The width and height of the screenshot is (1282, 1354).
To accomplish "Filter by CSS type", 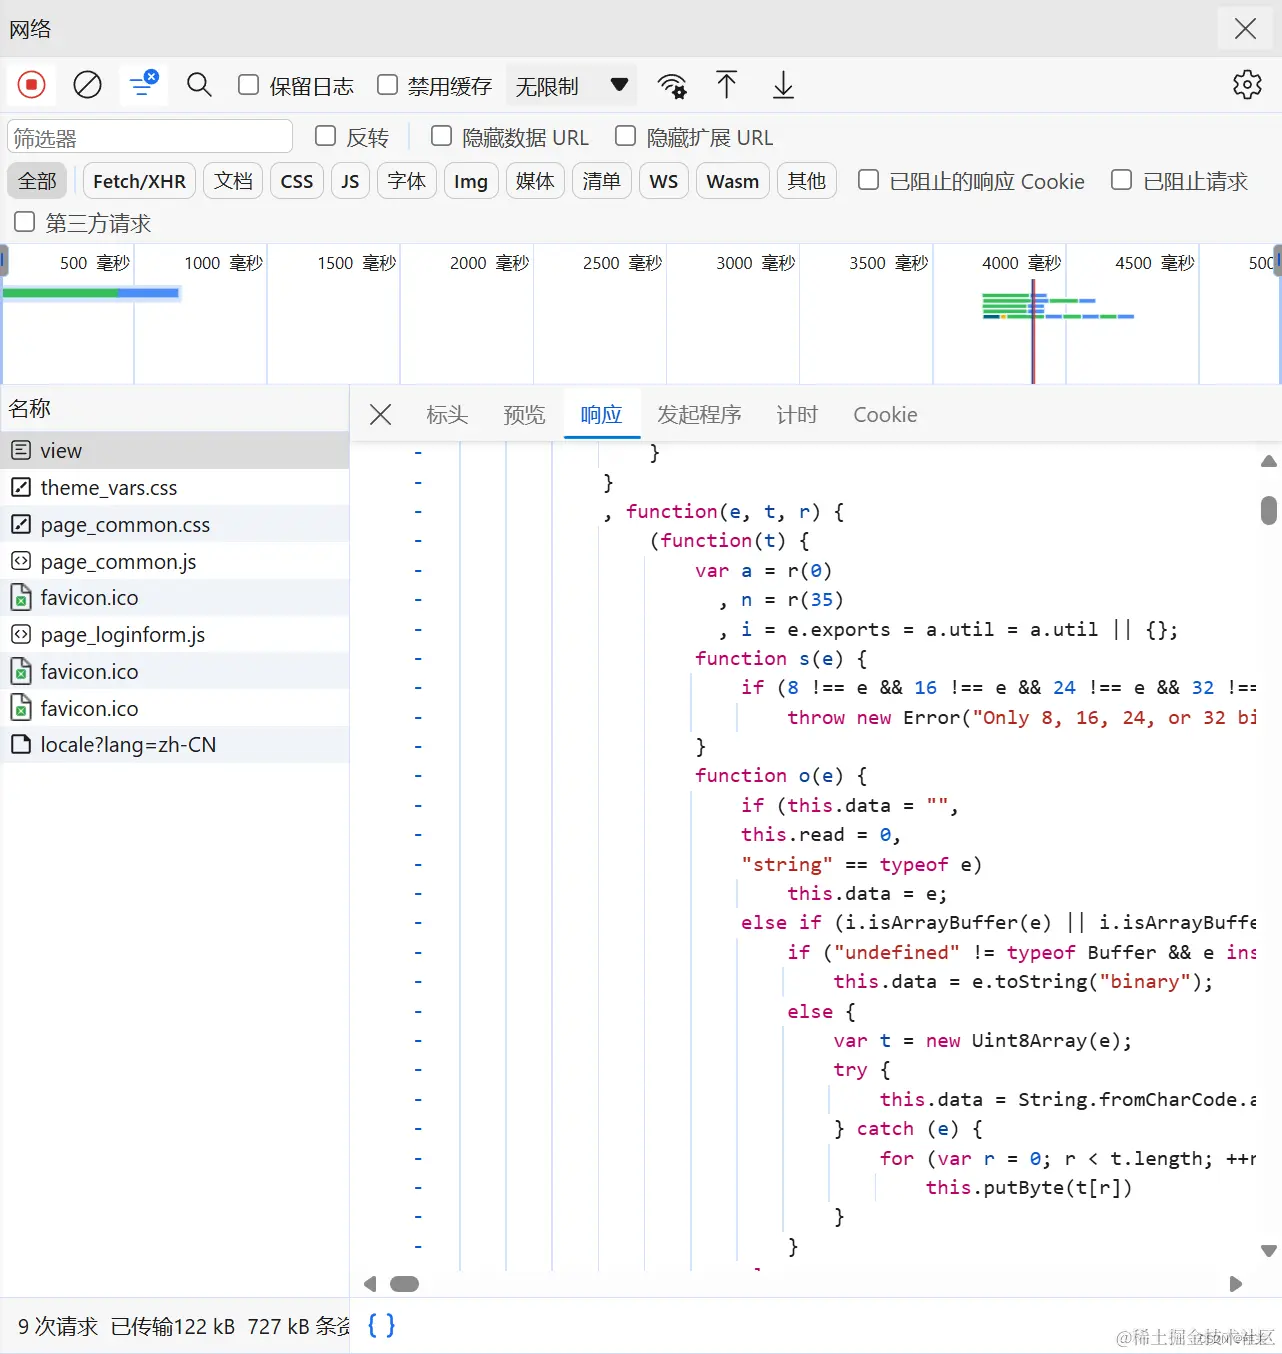I will pos(297,181).
